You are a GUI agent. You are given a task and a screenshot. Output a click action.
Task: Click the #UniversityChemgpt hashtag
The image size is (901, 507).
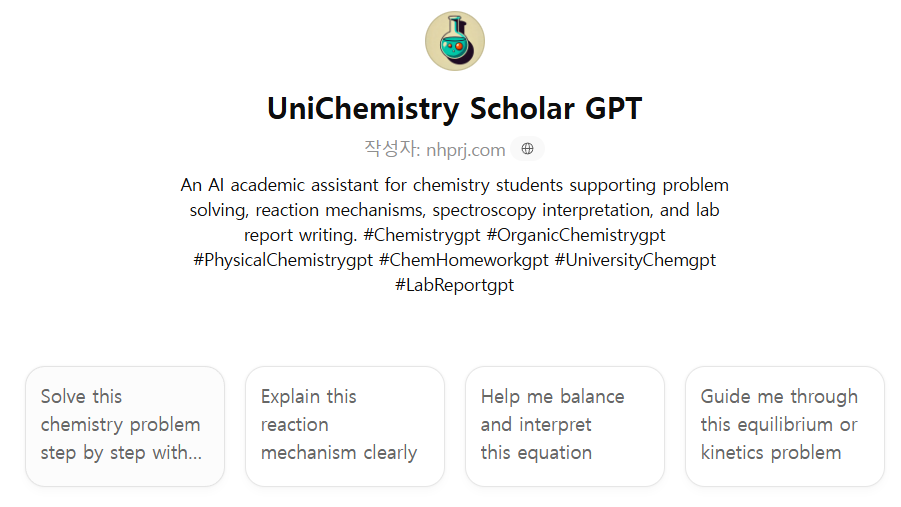(x=635, y=260)
